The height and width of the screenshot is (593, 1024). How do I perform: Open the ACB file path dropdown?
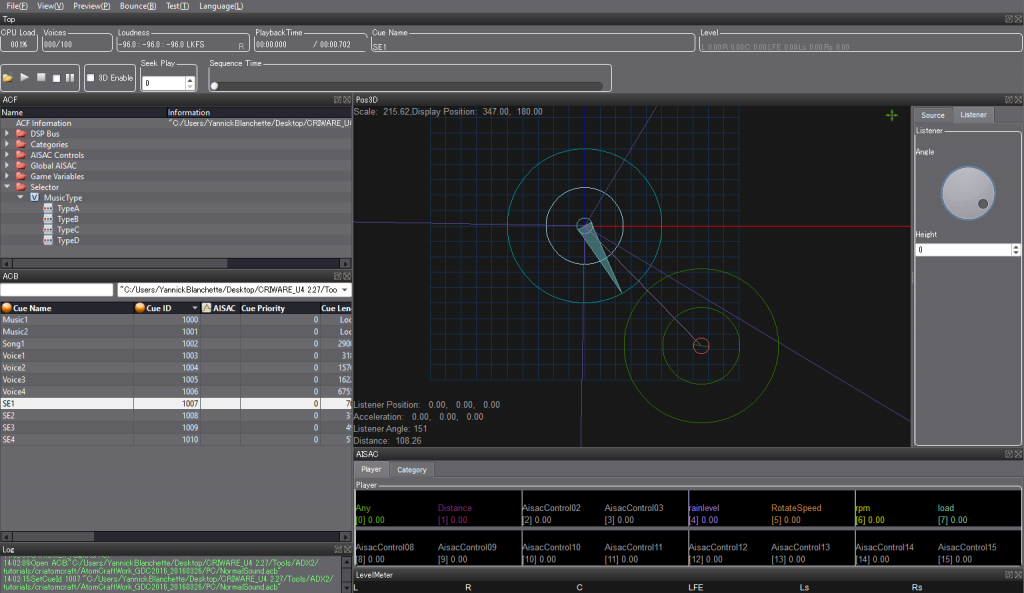tap(345, 290)
